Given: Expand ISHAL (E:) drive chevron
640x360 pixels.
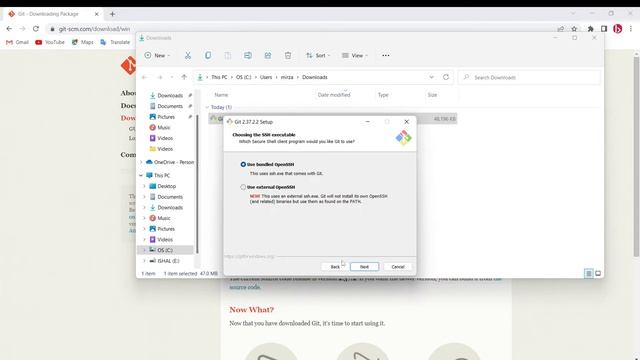Looking at the screenshot, I should click(144, 261).
